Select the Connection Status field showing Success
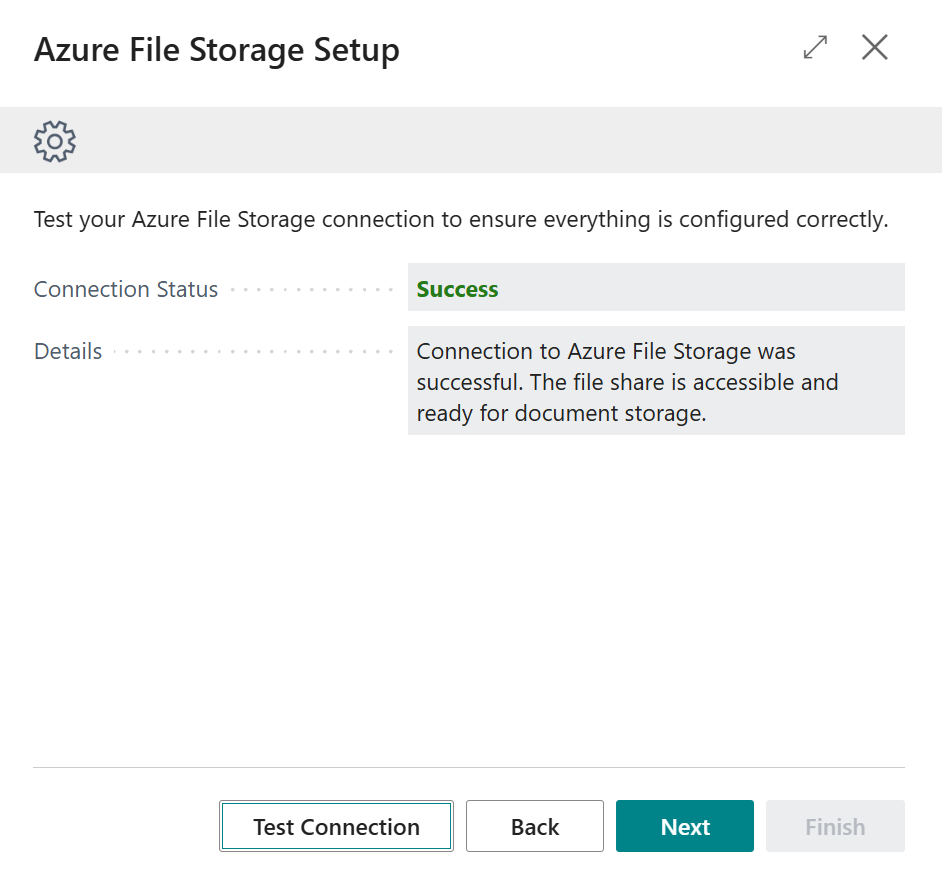This screenshot has height=890, width=942. 655,289
